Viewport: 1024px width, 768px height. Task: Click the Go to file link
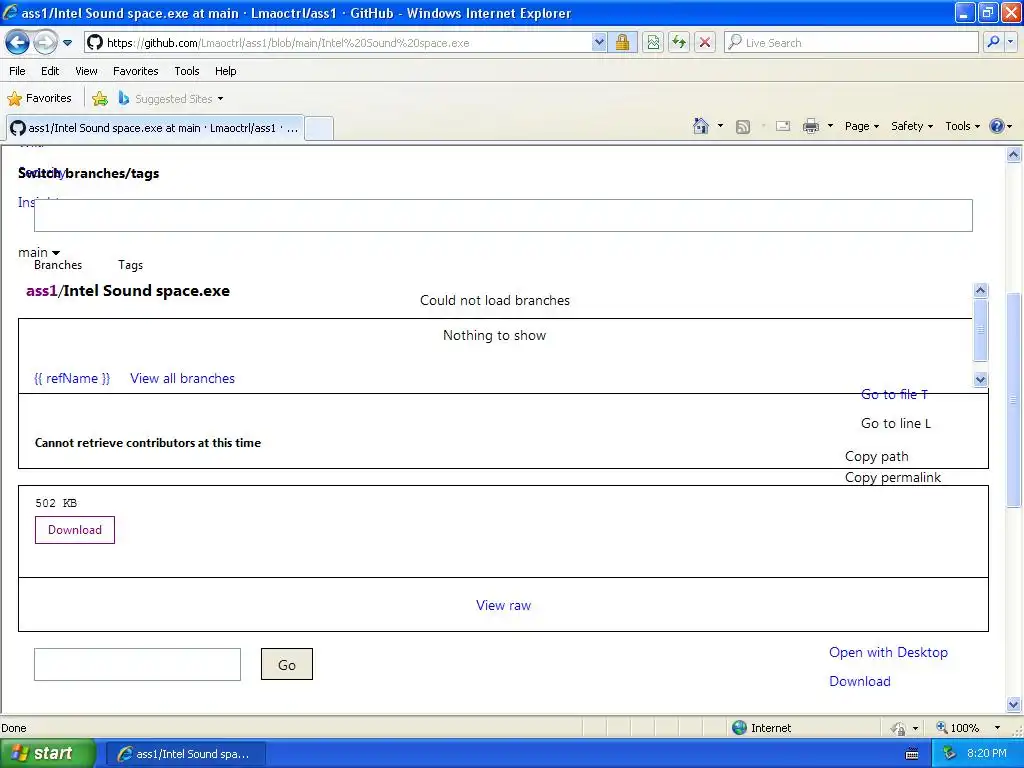894,394
